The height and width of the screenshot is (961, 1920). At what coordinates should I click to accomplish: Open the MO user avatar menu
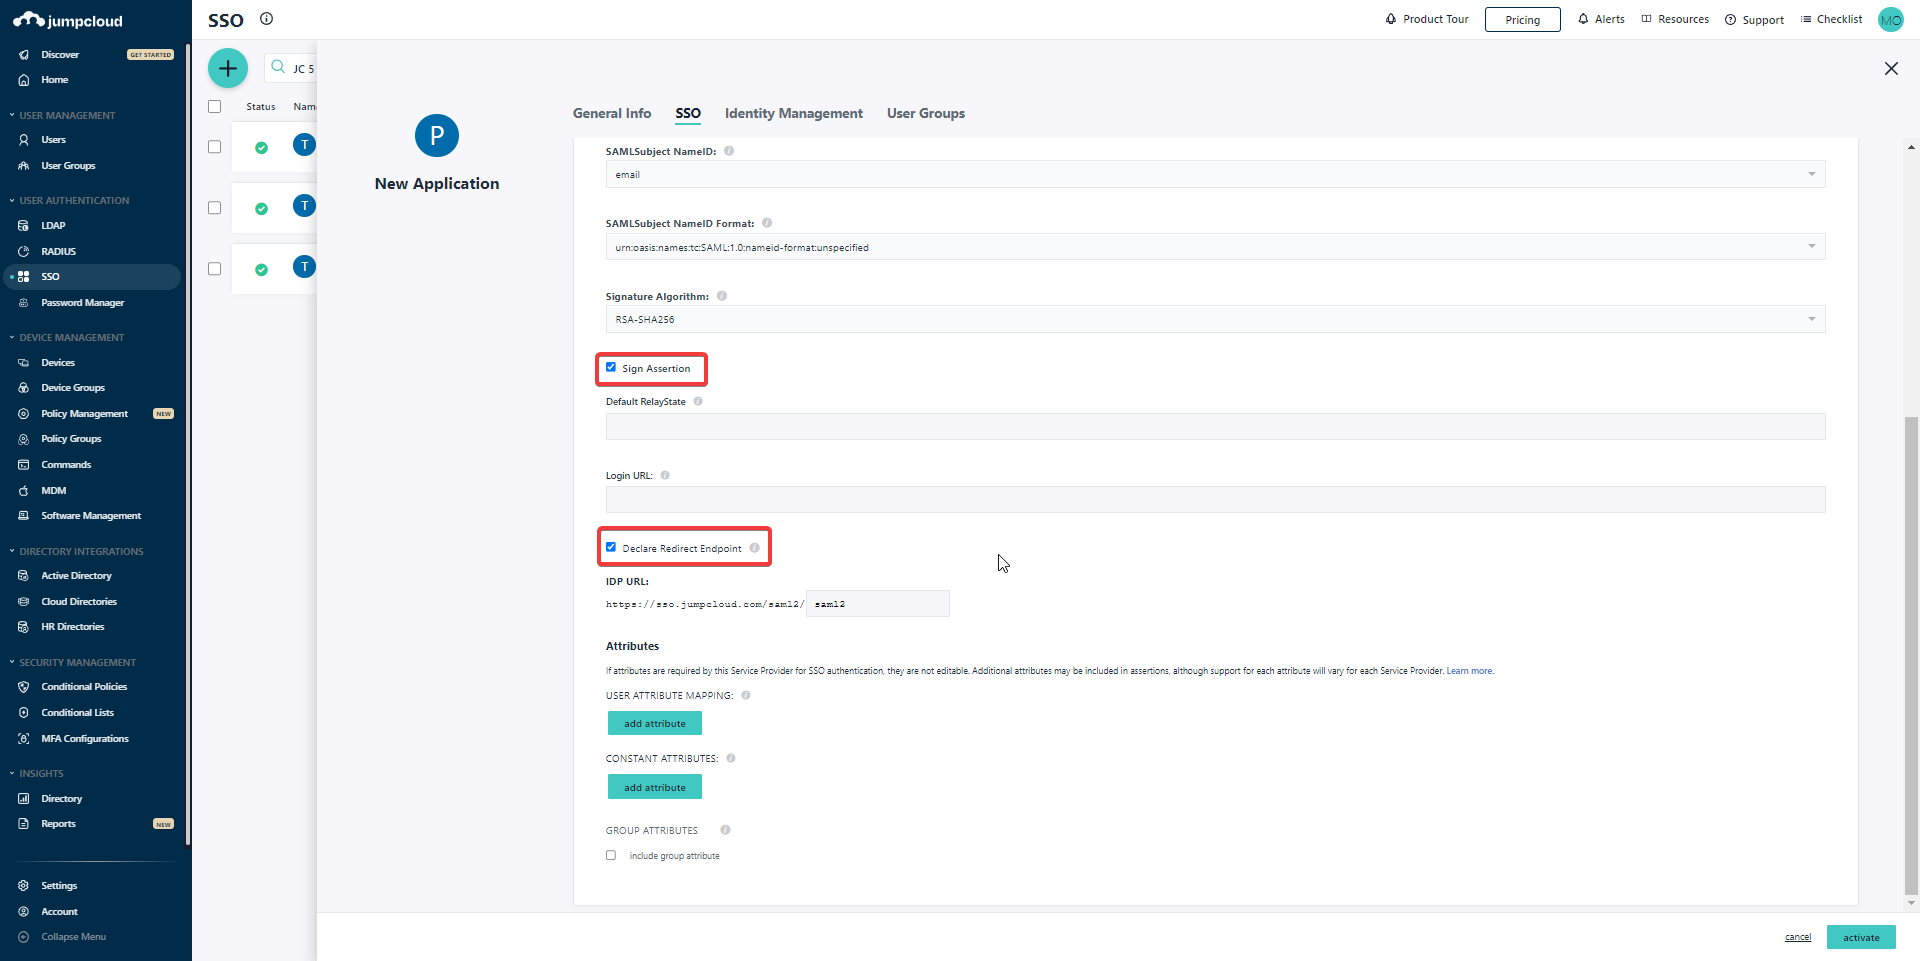click(x=1891, y=19)
